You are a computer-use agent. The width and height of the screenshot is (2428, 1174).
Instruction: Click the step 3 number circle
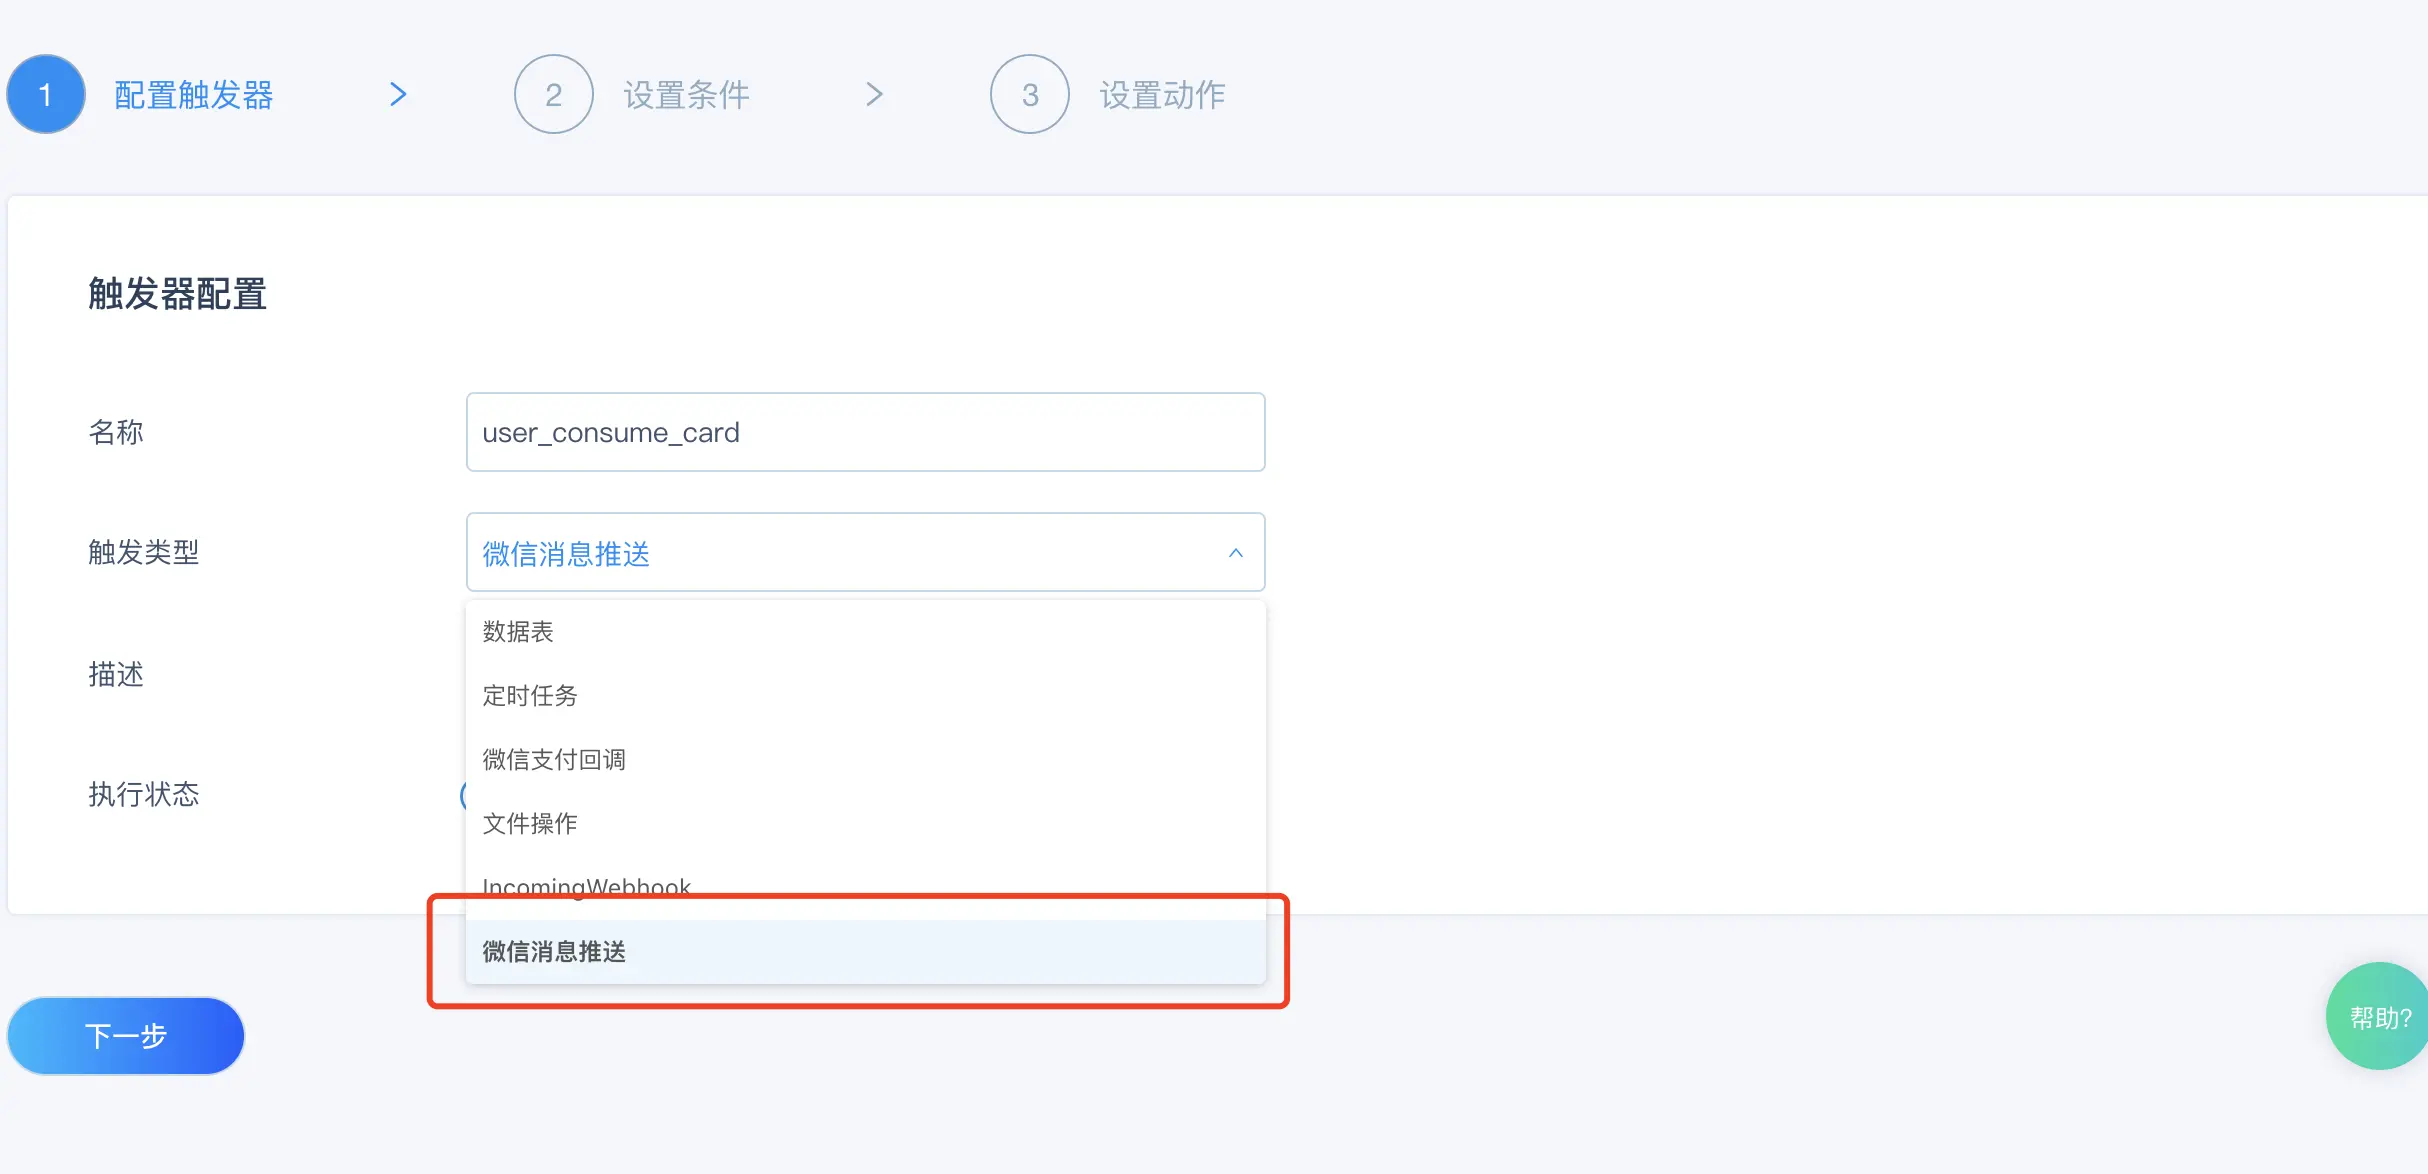(1029, 94)
